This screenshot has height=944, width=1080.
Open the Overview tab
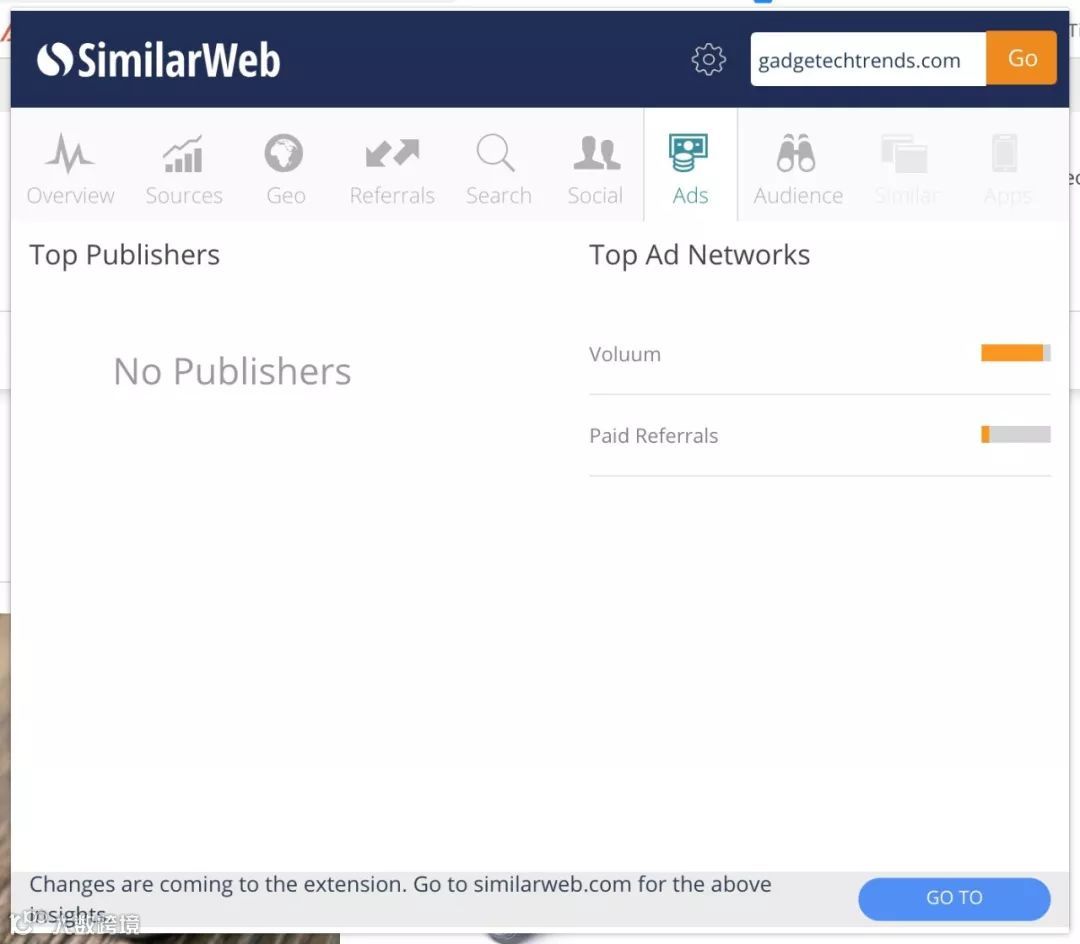[x=70, y=169]
